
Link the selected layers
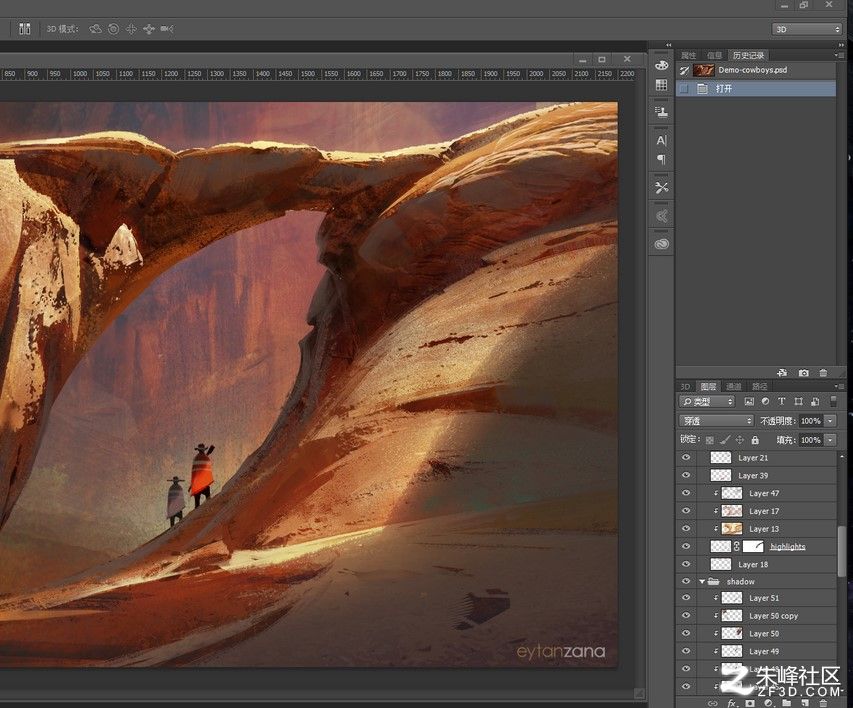[x=712, y=703]
